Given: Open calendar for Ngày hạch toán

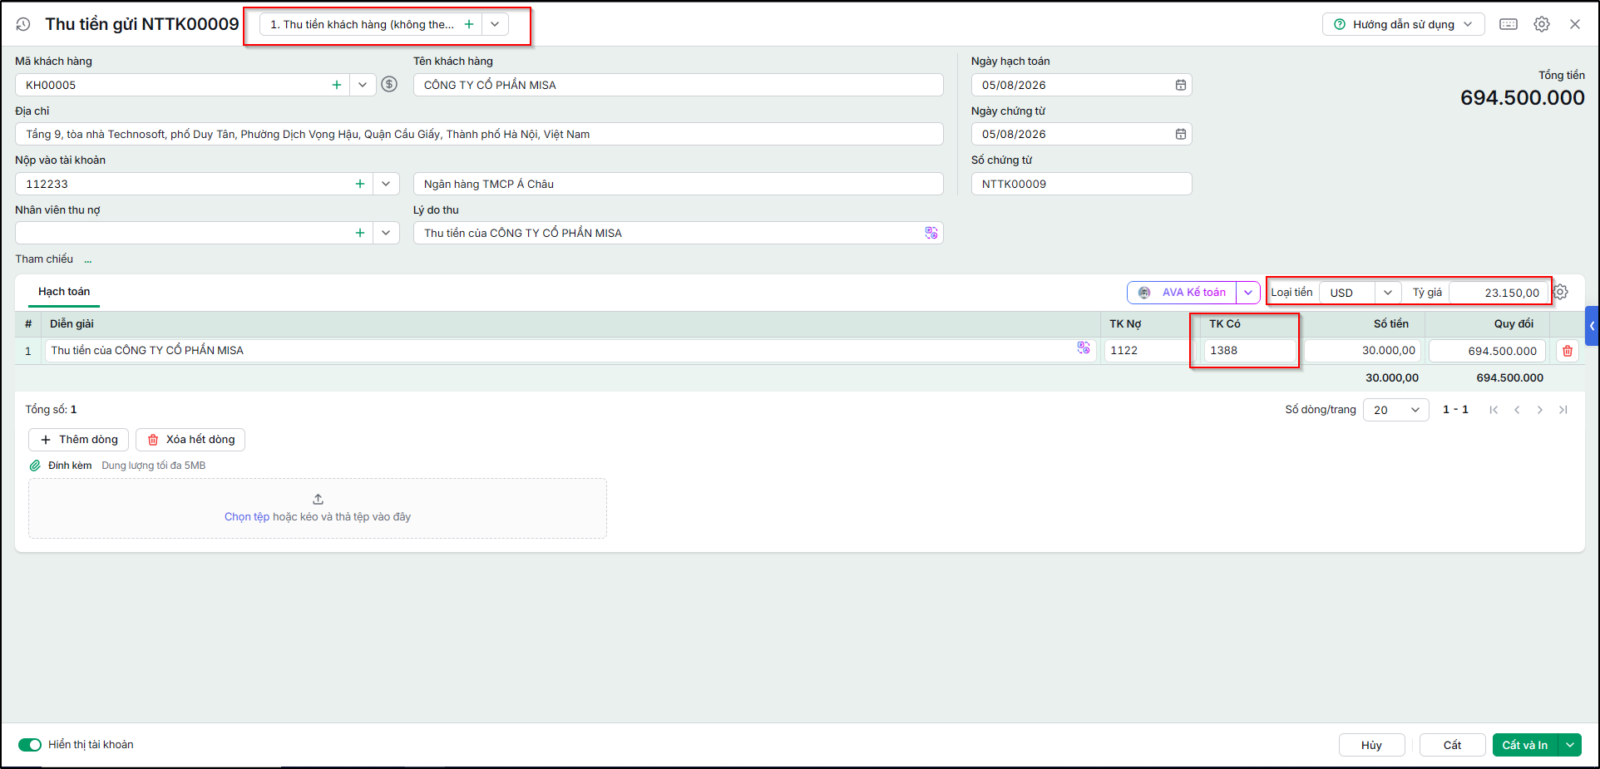Looking at the screenshot, I should tap(1181, 85).
